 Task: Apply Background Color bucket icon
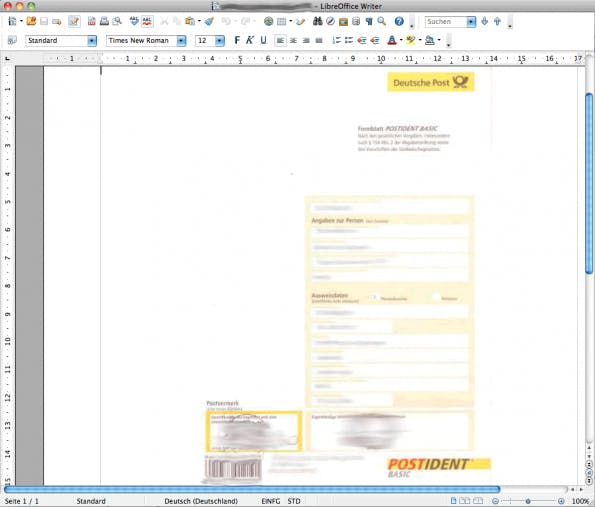coord(430,40)
